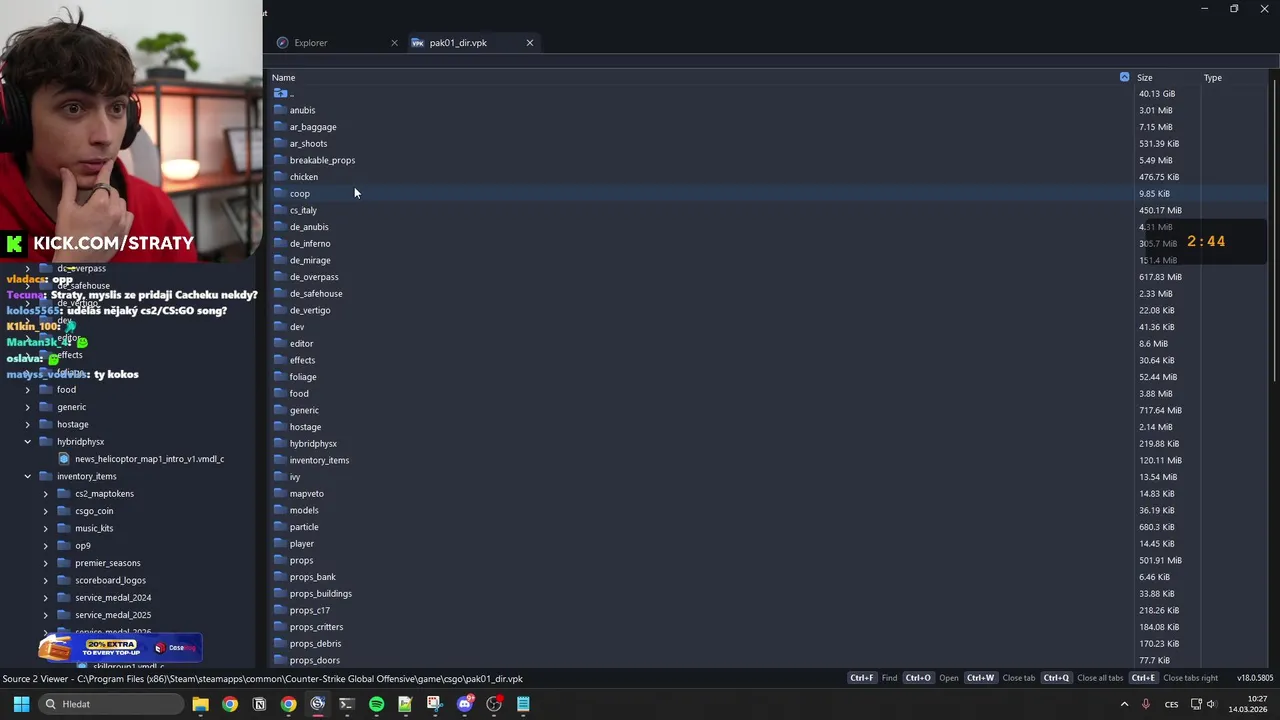Sort by the Size column header
The width and height of the screenshot is (1280, 720).
[1144, 77]
